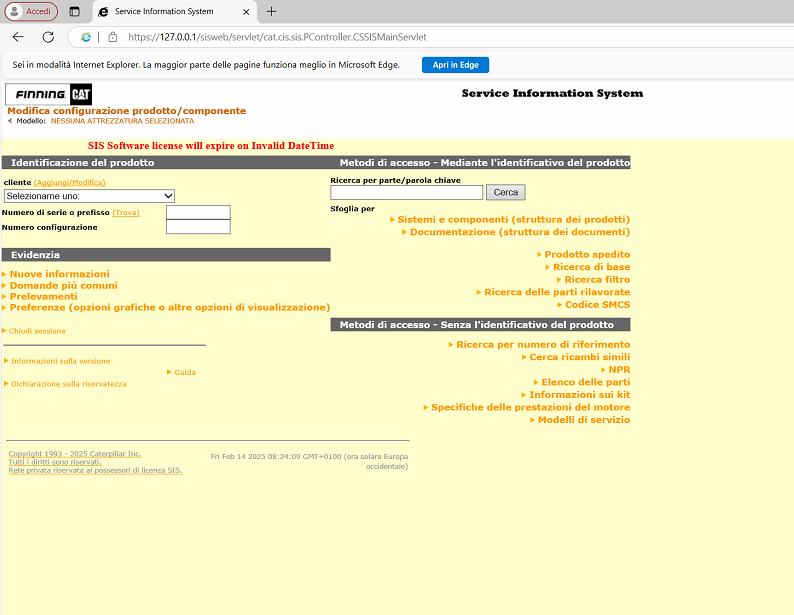Focus the part/keyword search field
This screenshot has width=794, height=615.
click(406, 192)
